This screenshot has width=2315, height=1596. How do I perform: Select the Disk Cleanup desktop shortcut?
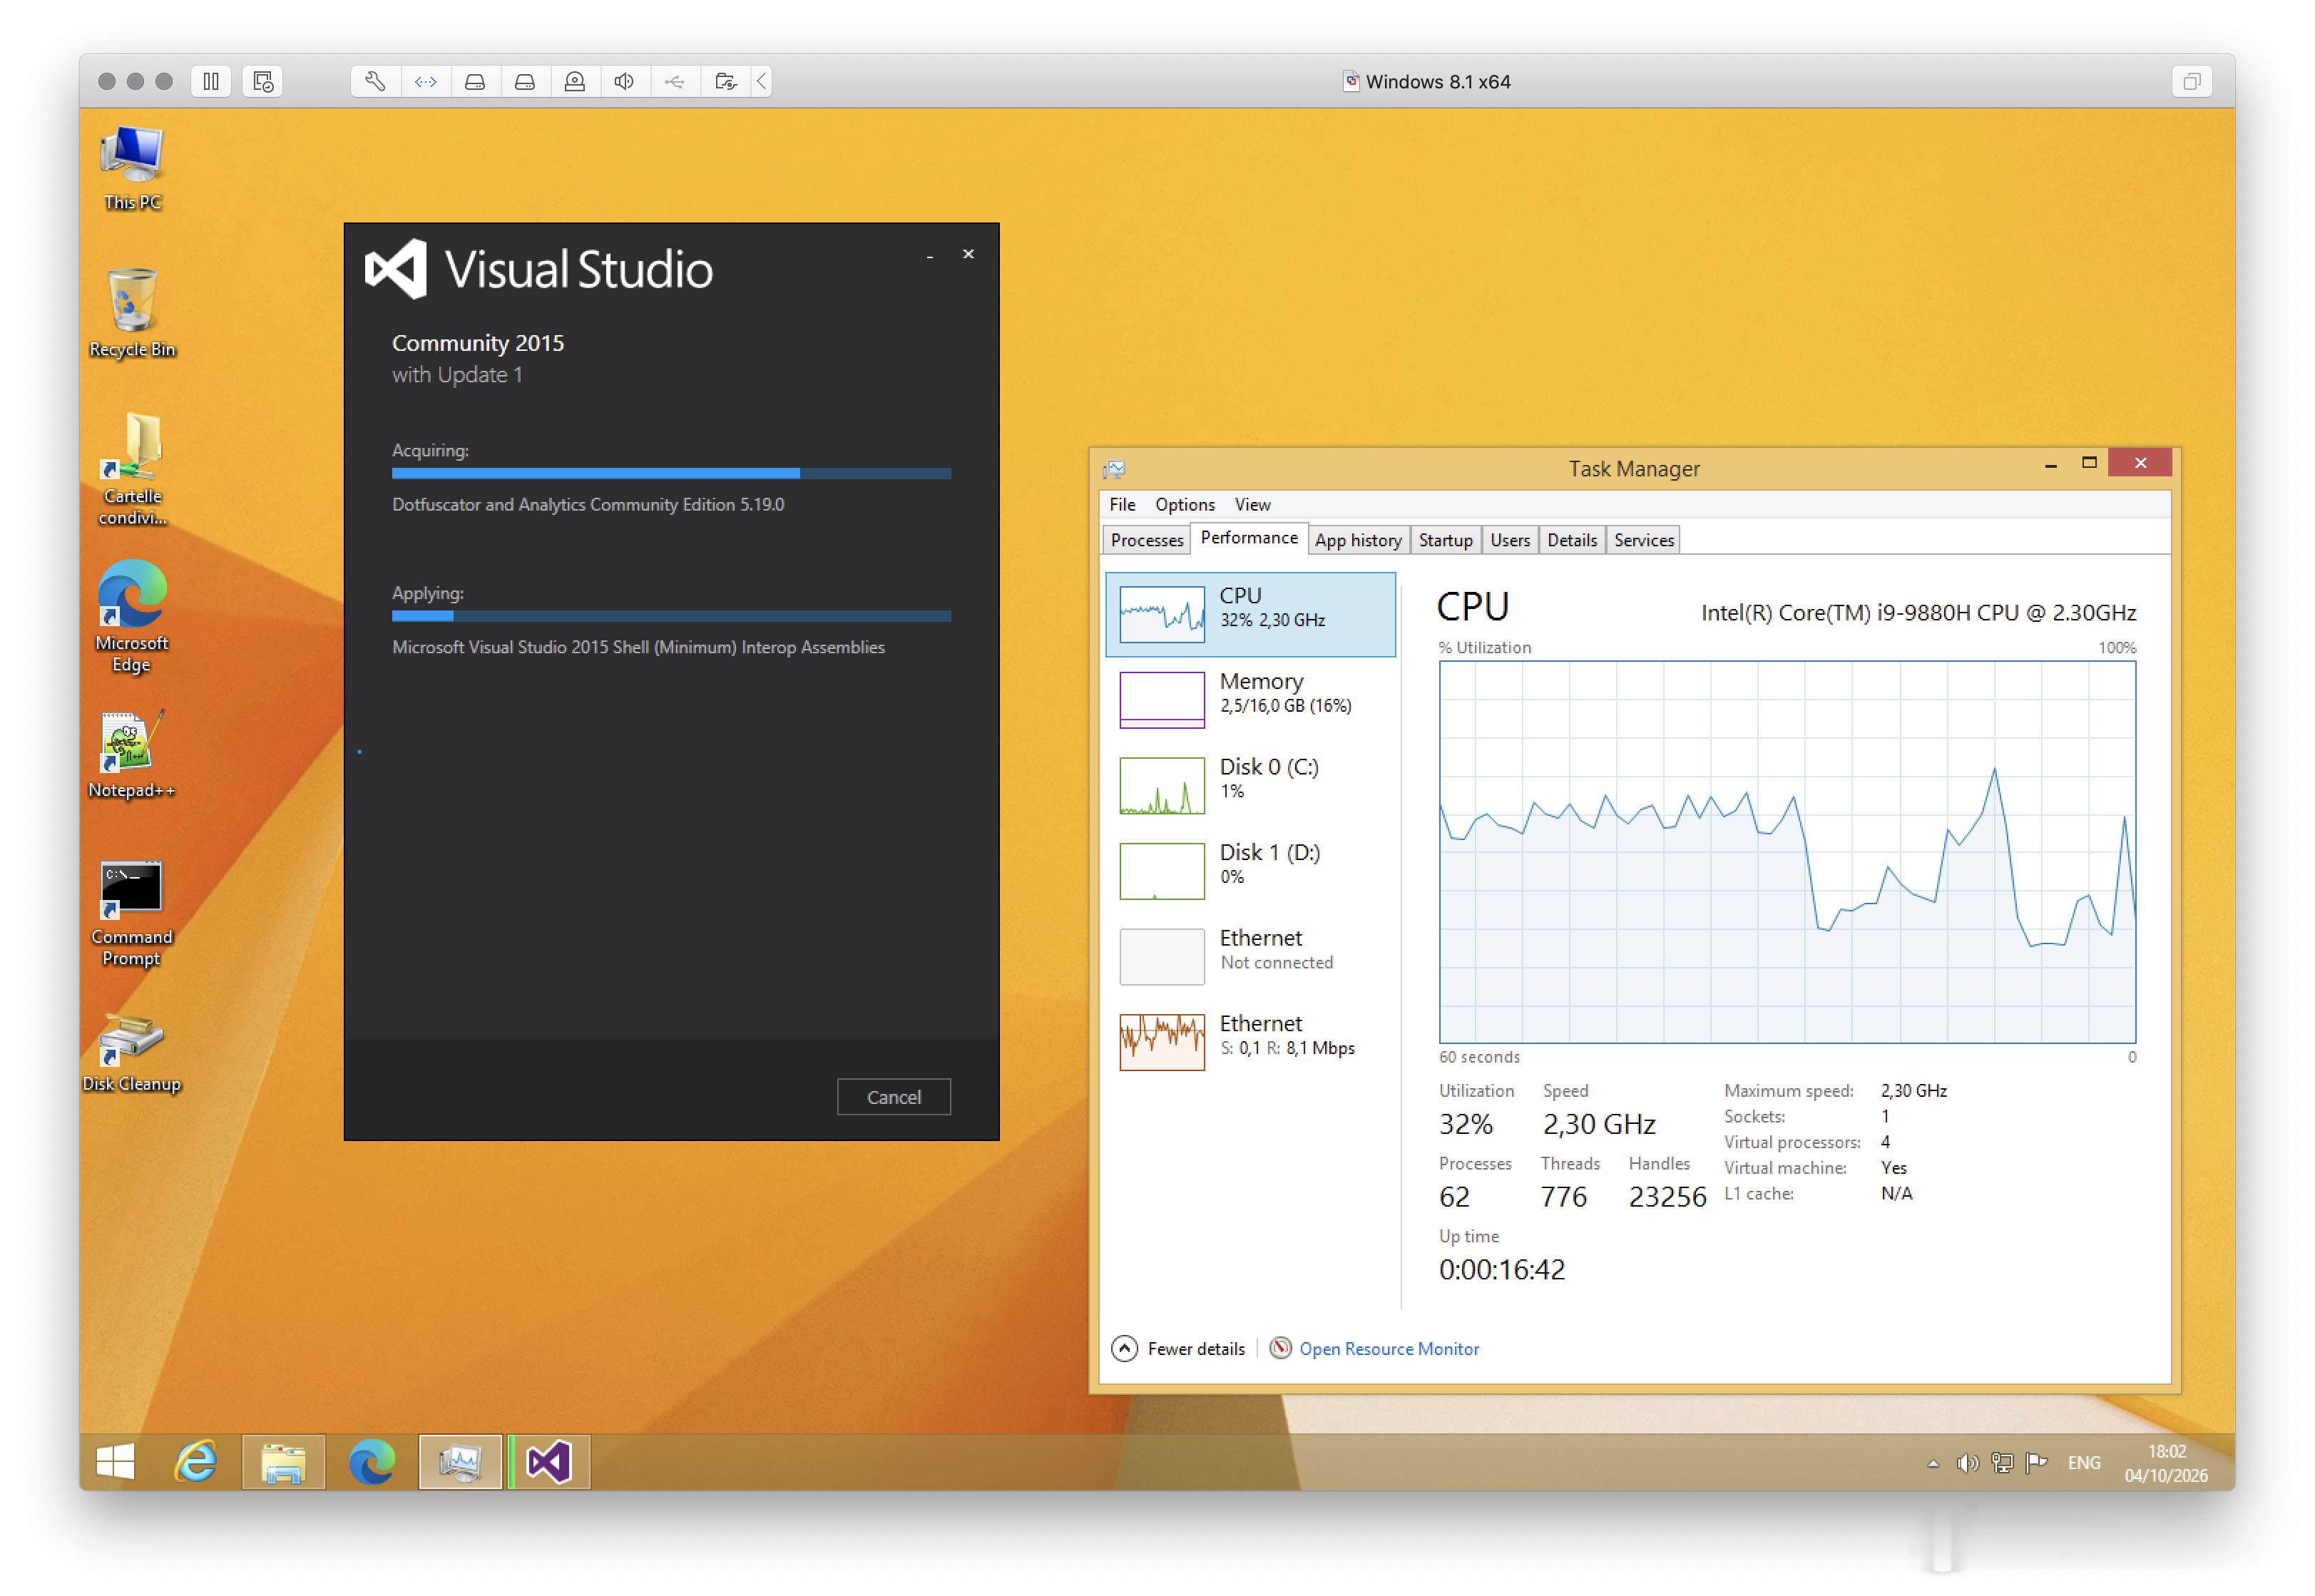(x=132, y=1053)
